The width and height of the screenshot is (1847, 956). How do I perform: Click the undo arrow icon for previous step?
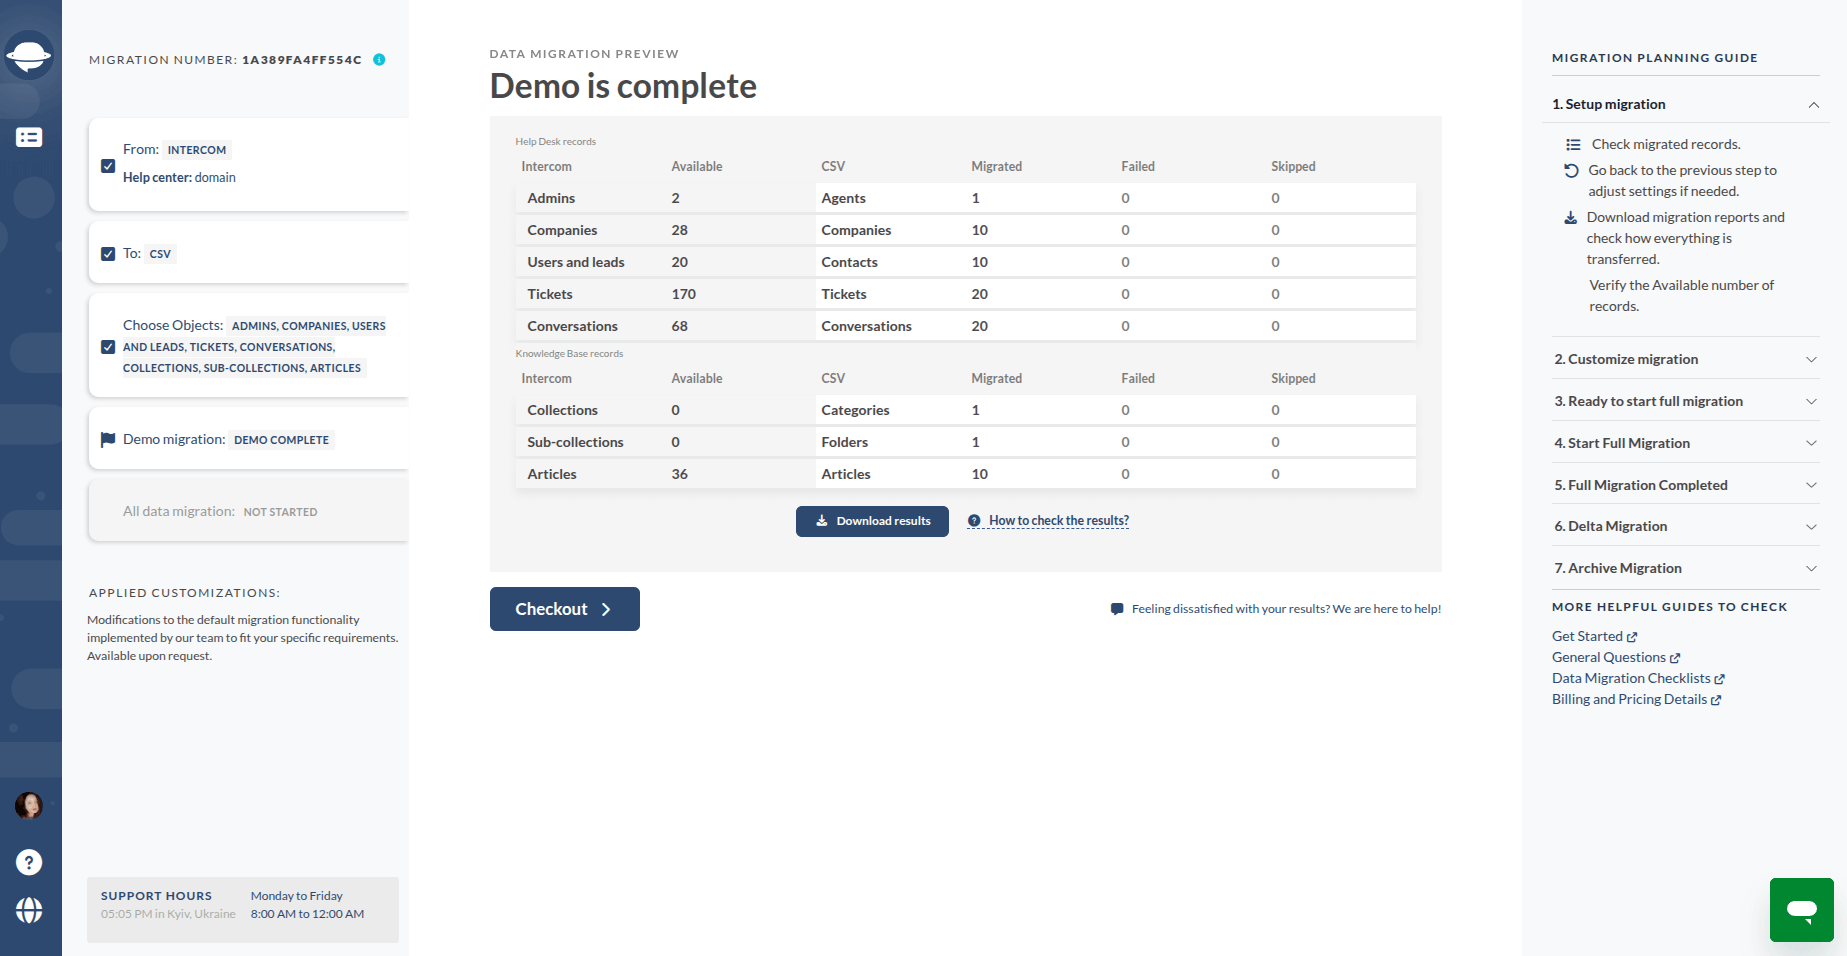click(1570, 171)
